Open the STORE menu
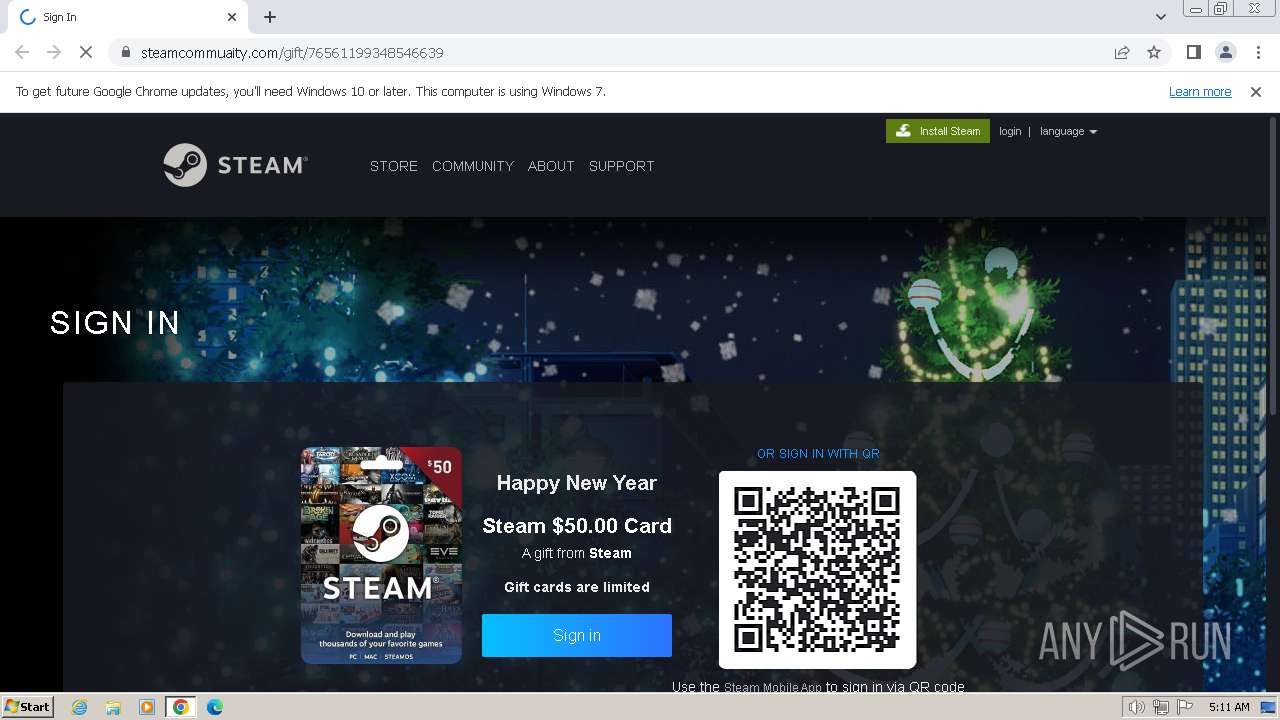 click(394, 166)
